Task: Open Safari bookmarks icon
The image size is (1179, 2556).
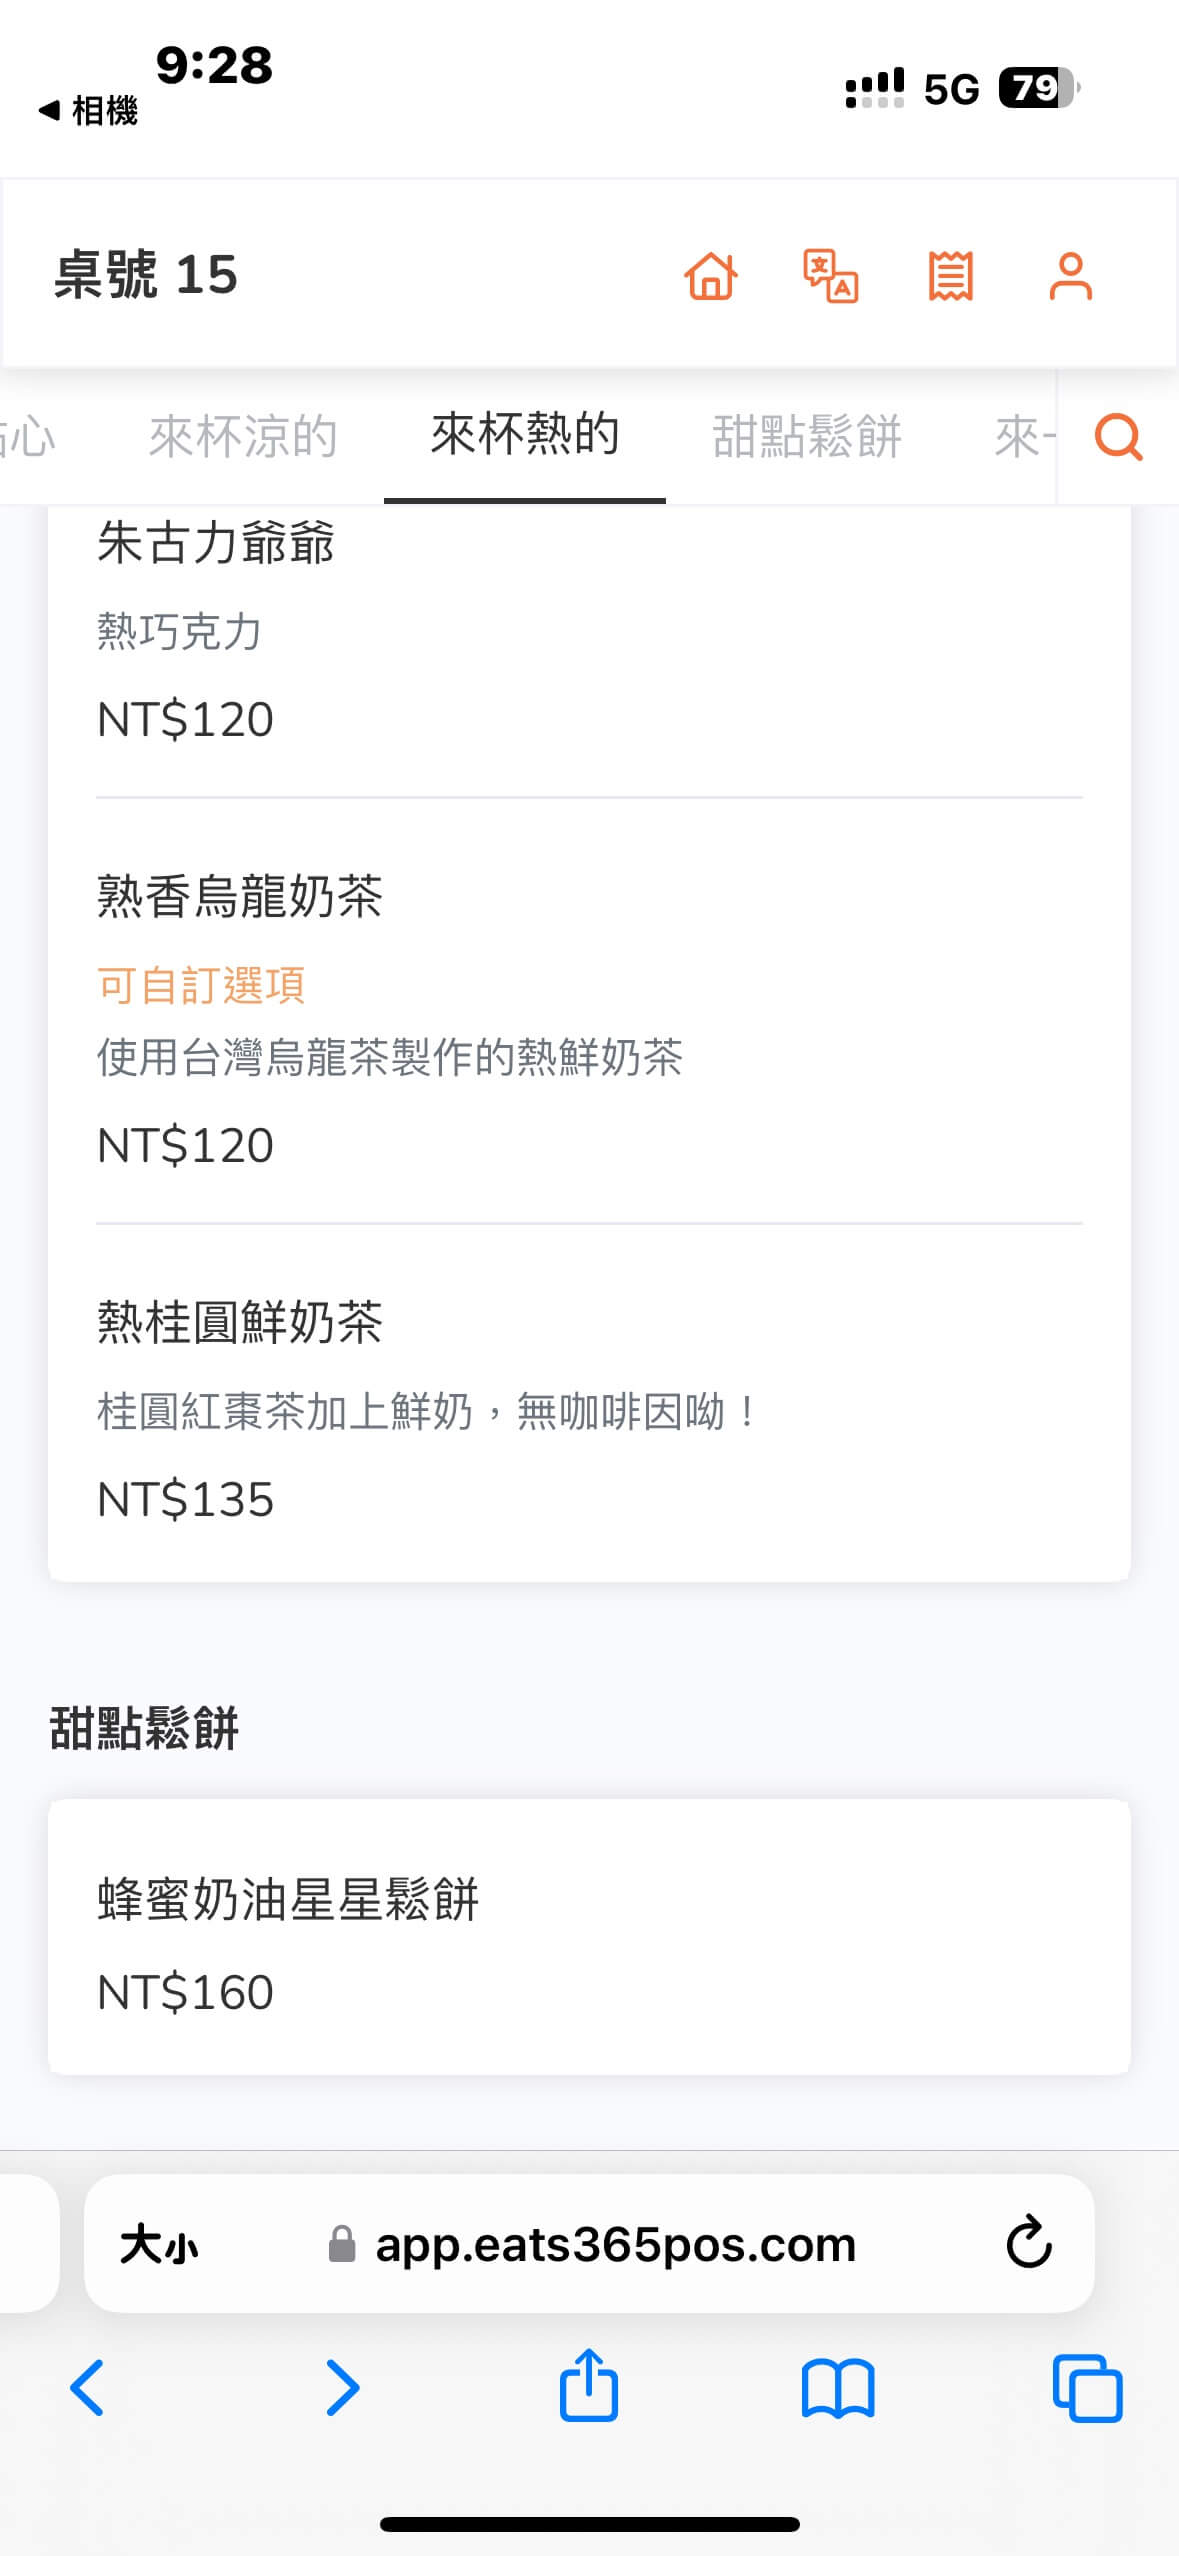Action: click(838, 2387)
